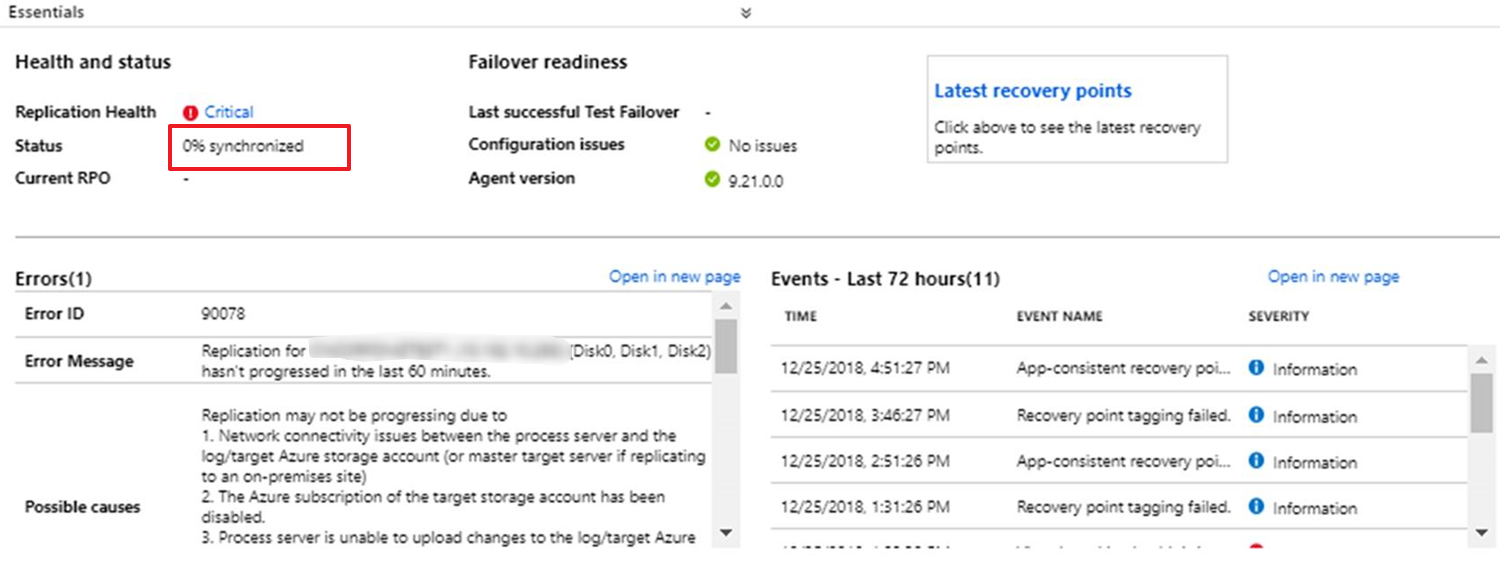Open Events list in new page

(x=1333, y=277)
